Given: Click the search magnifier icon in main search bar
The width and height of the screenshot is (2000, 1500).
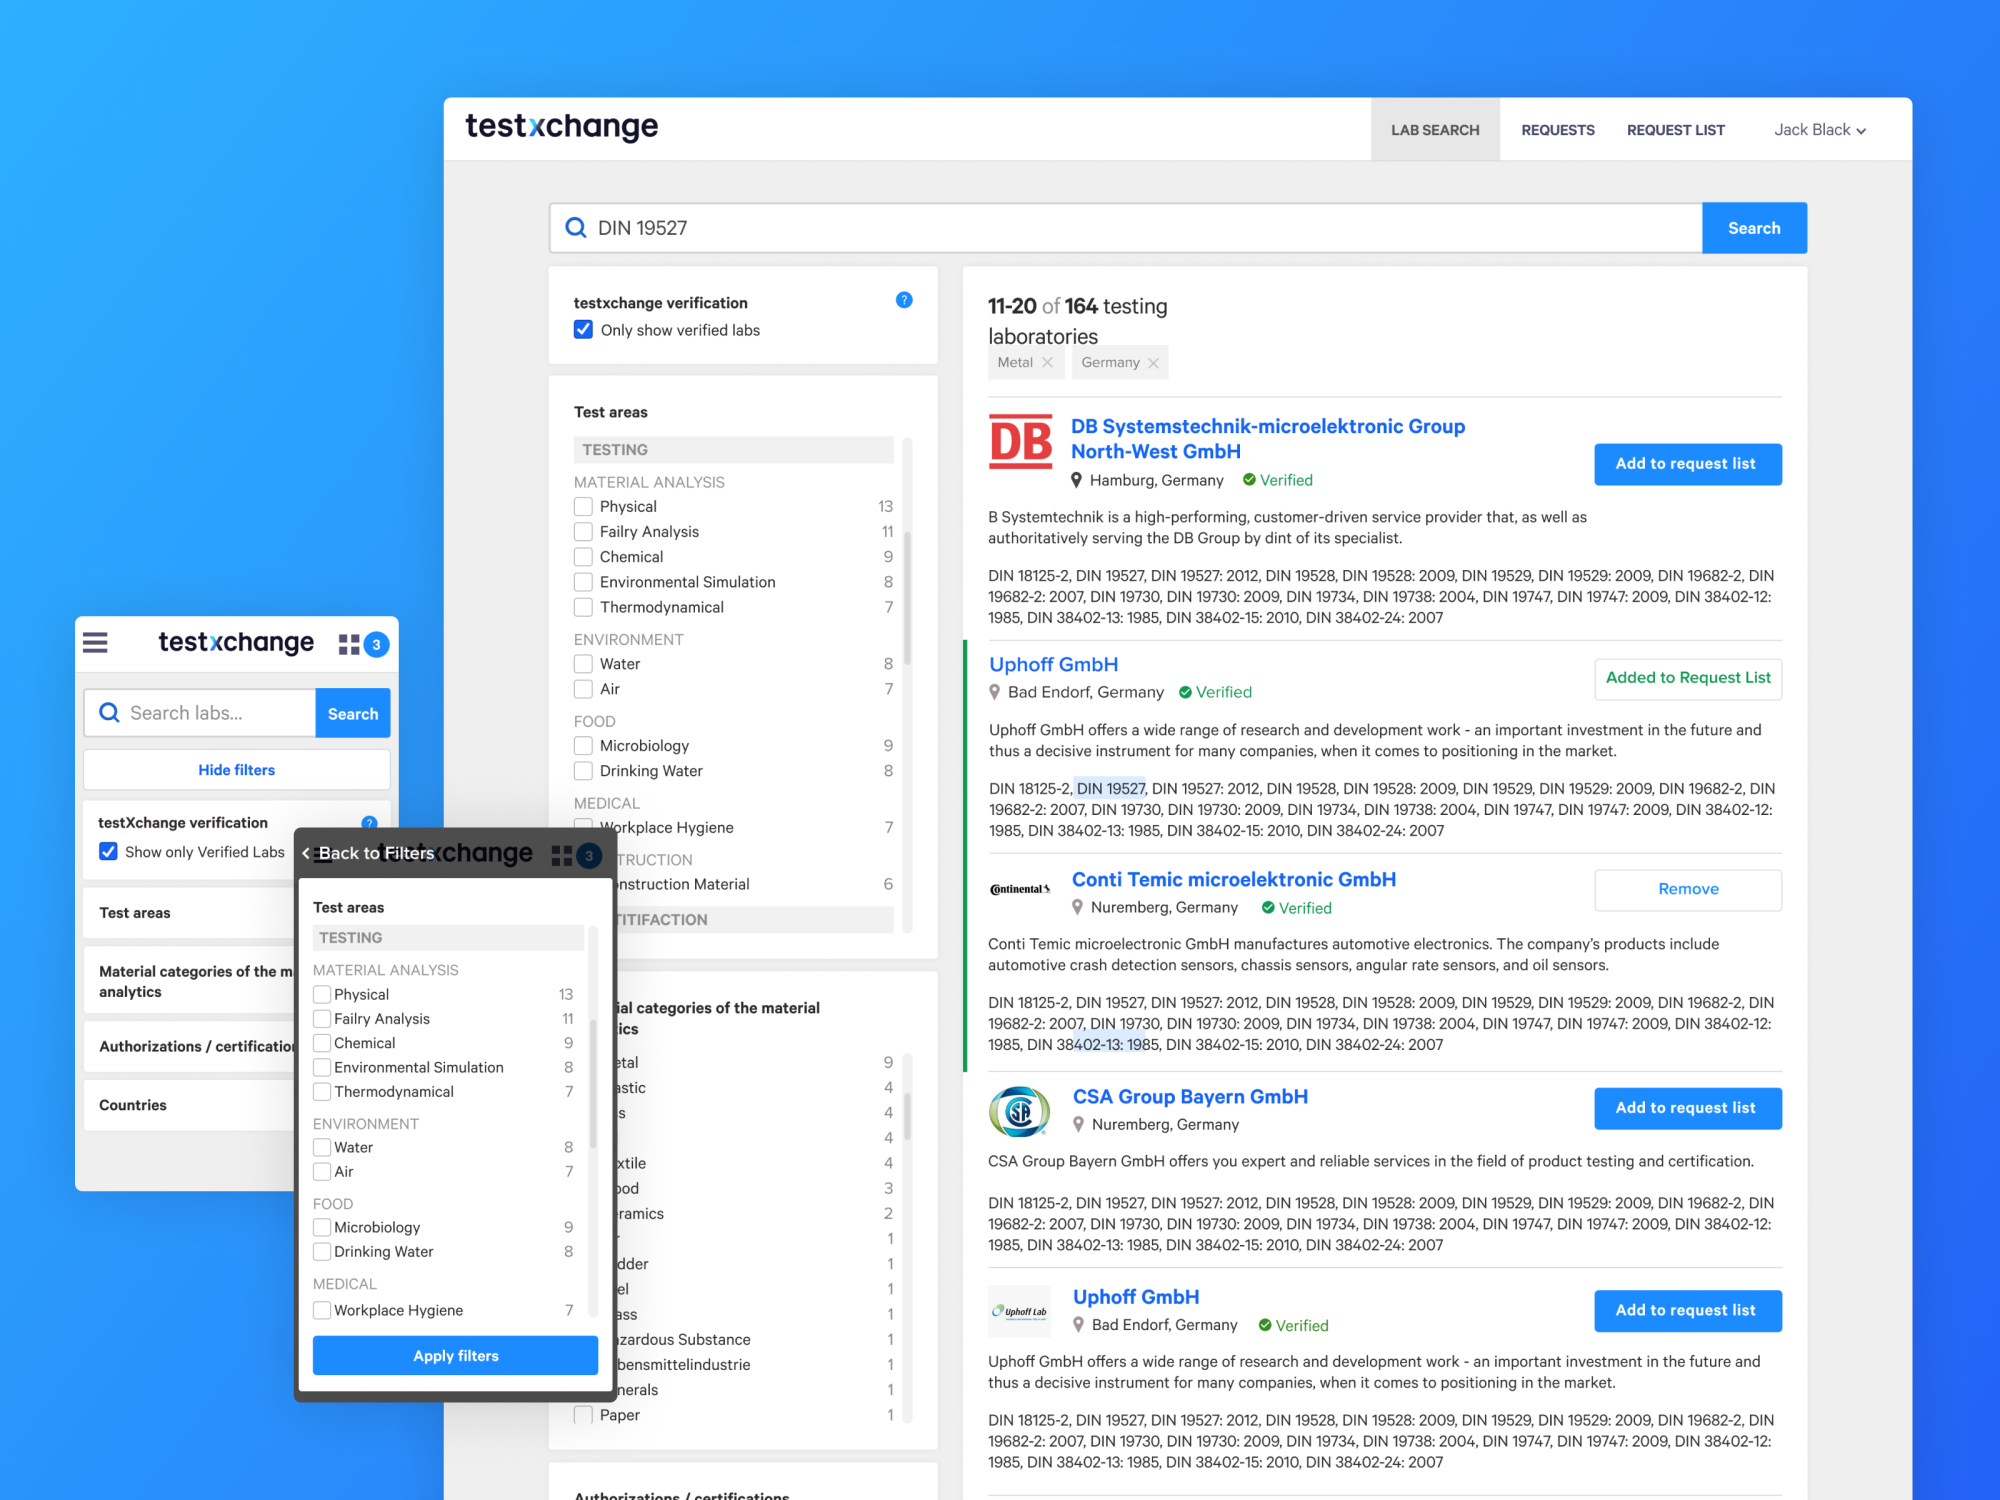Looking at the screenshot, I should pos(576,228).
